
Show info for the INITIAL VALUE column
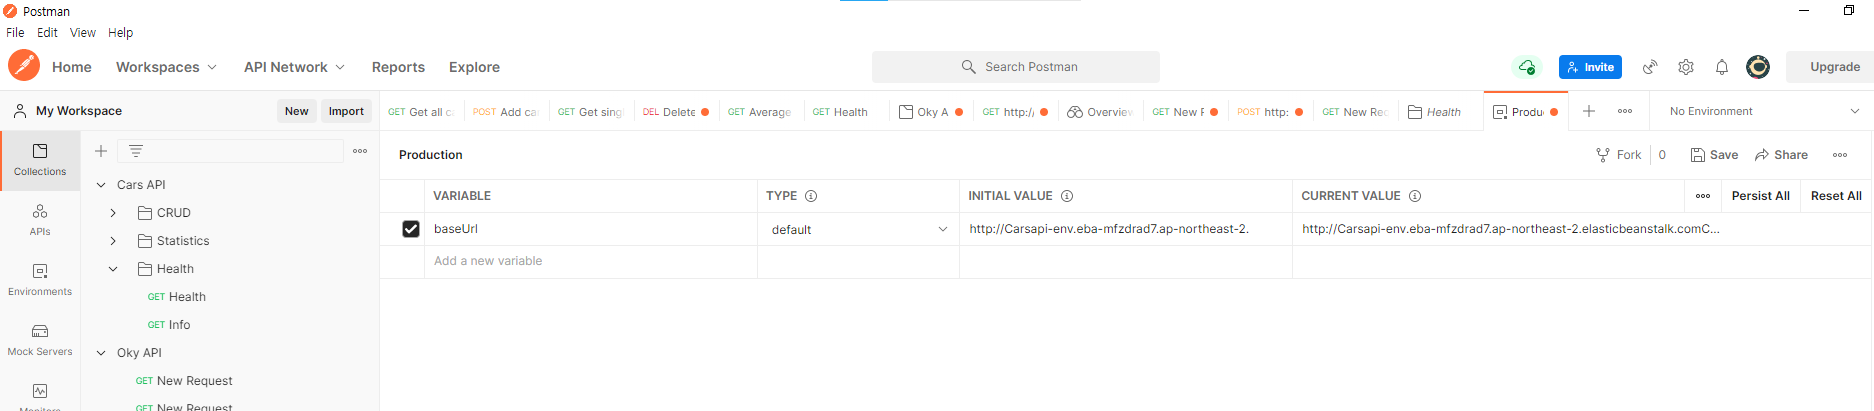click(1067, 196)
